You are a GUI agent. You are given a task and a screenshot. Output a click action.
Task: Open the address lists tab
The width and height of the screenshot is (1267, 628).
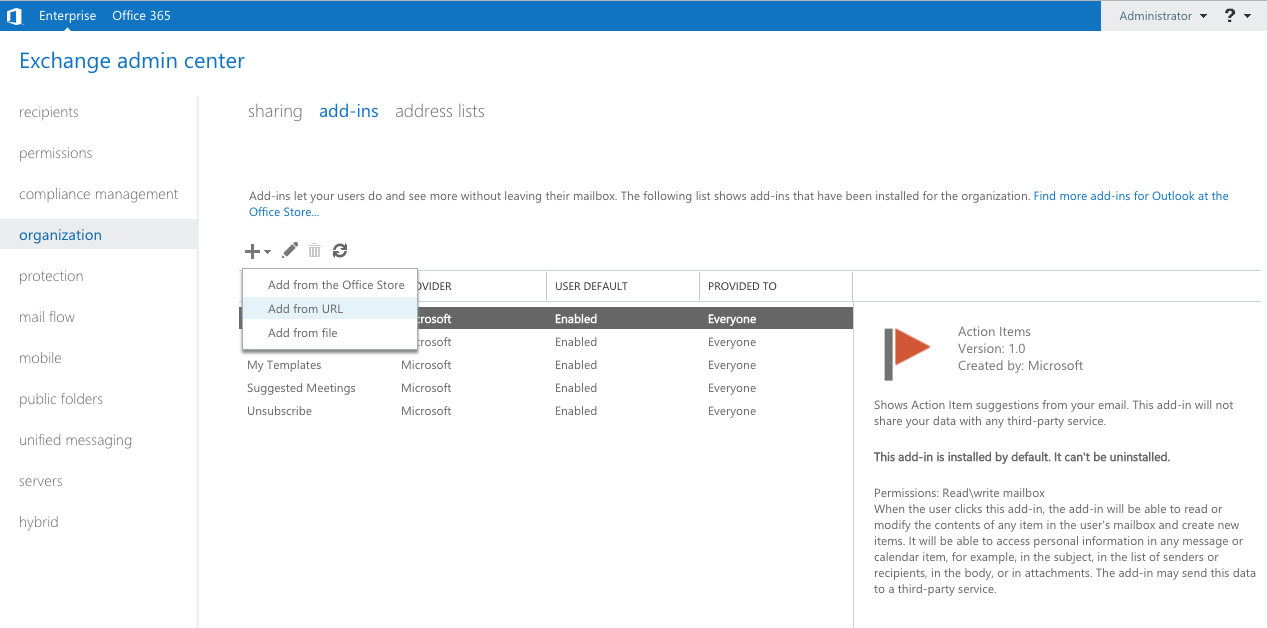[440, 111]
